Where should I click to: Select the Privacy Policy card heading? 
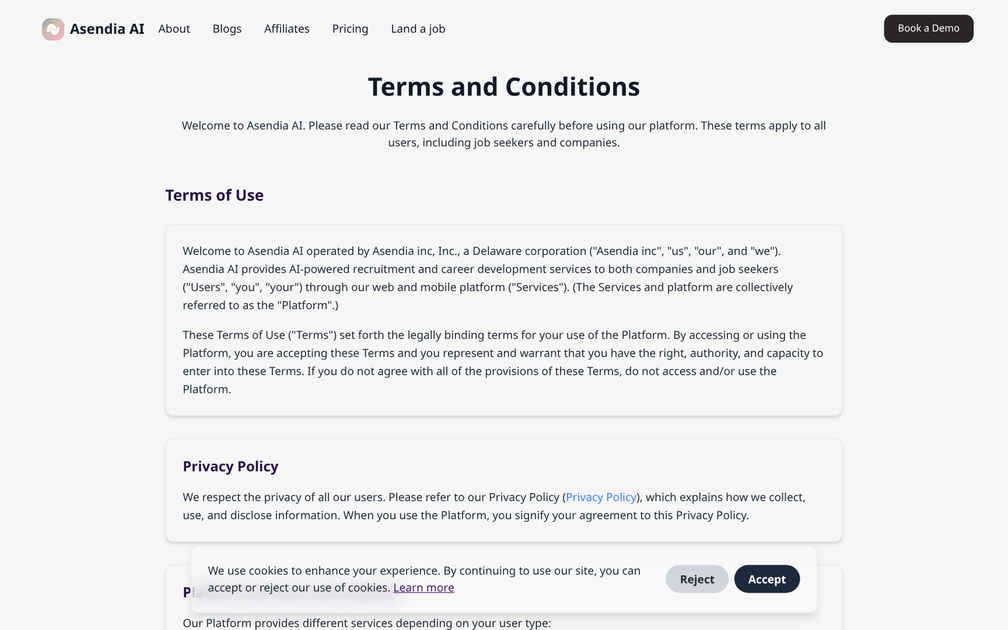[230, 466]
